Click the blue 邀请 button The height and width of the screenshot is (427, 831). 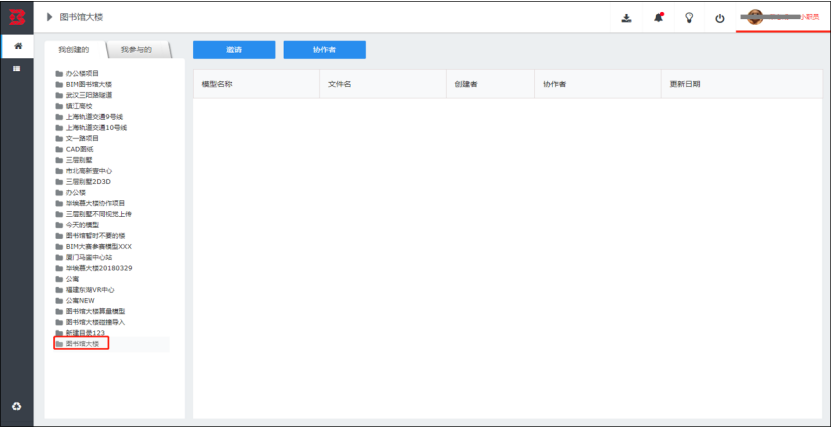tap(234, 50)
